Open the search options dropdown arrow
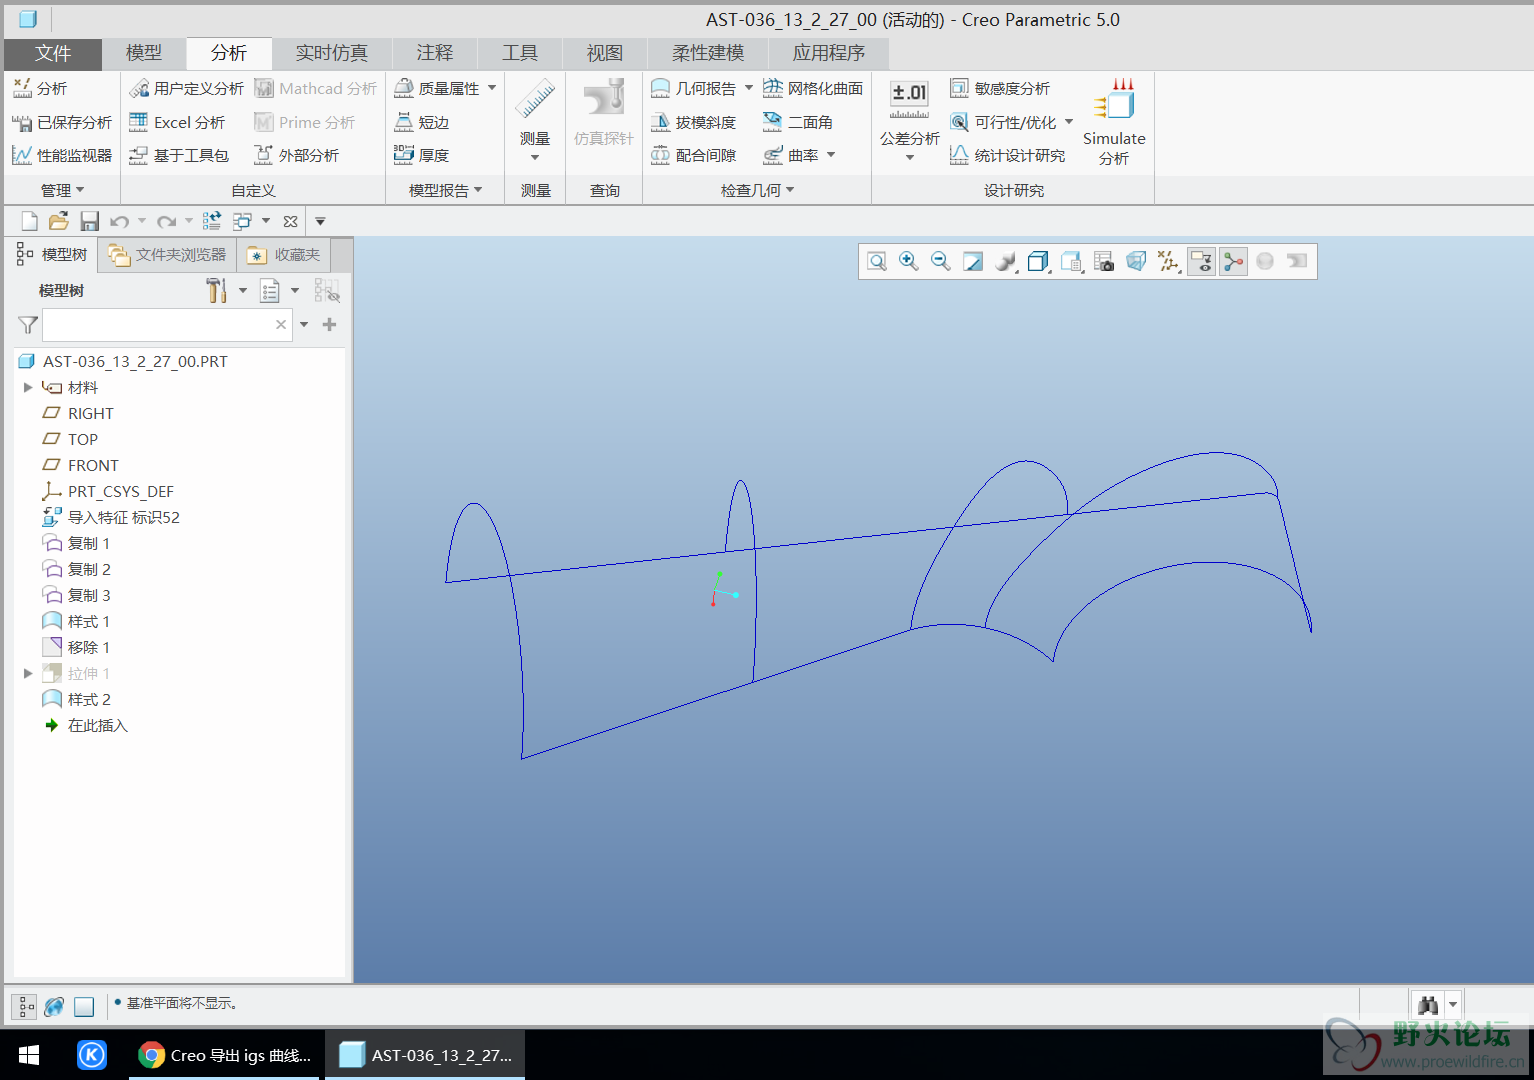 tap(304, 325)
